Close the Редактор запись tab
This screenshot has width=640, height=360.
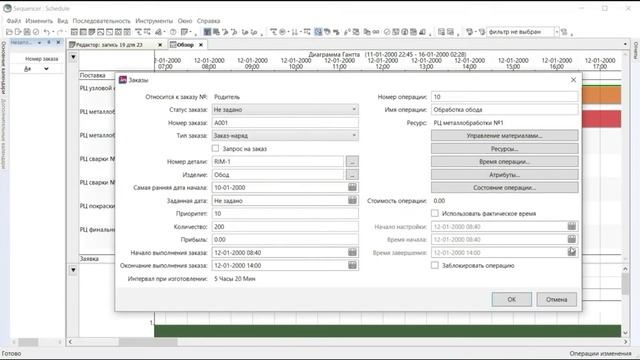click(160, 45)
